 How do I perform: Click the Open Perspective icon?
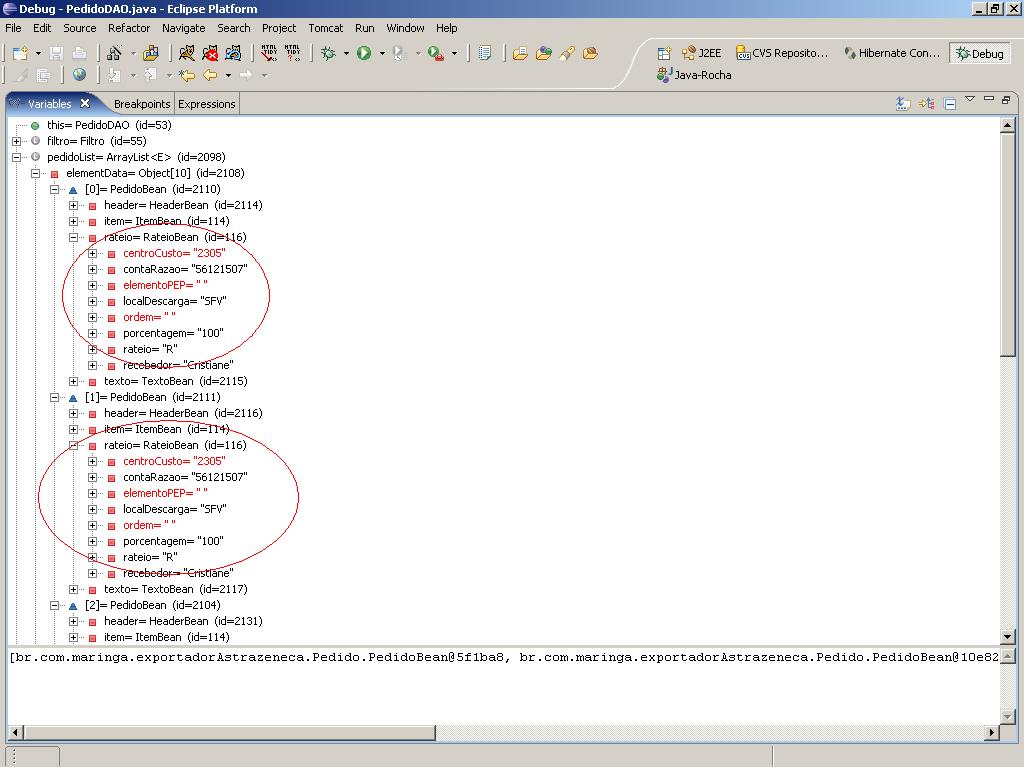pyautogui.click(x=664, y=53)
